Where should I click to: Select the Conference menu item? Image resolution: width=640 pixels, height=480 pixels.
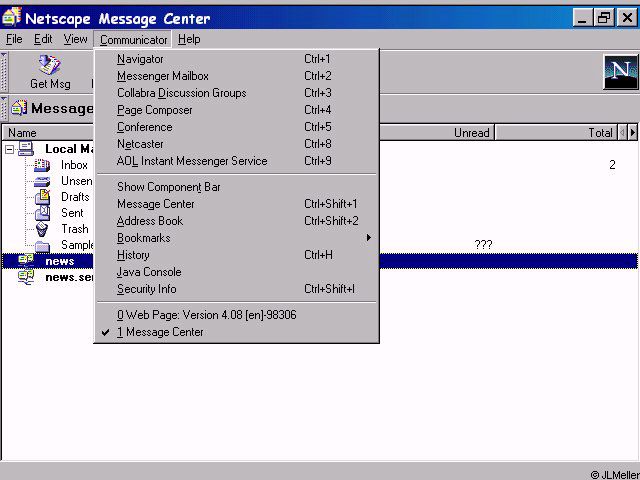pos(236,127)
